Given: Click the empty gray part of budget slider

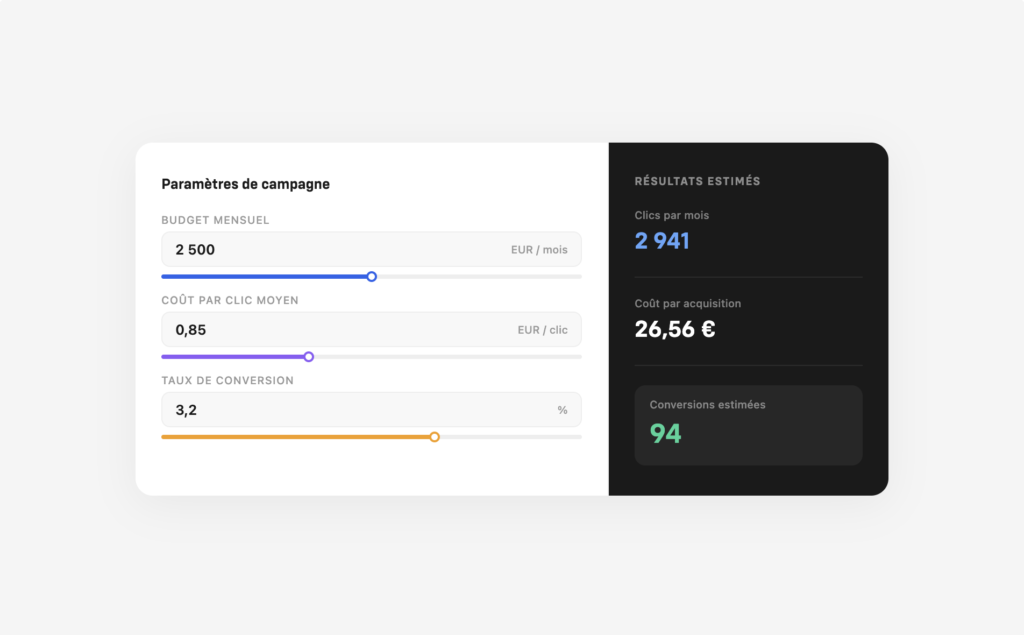Looking at the screenshot, I should 478,277.
